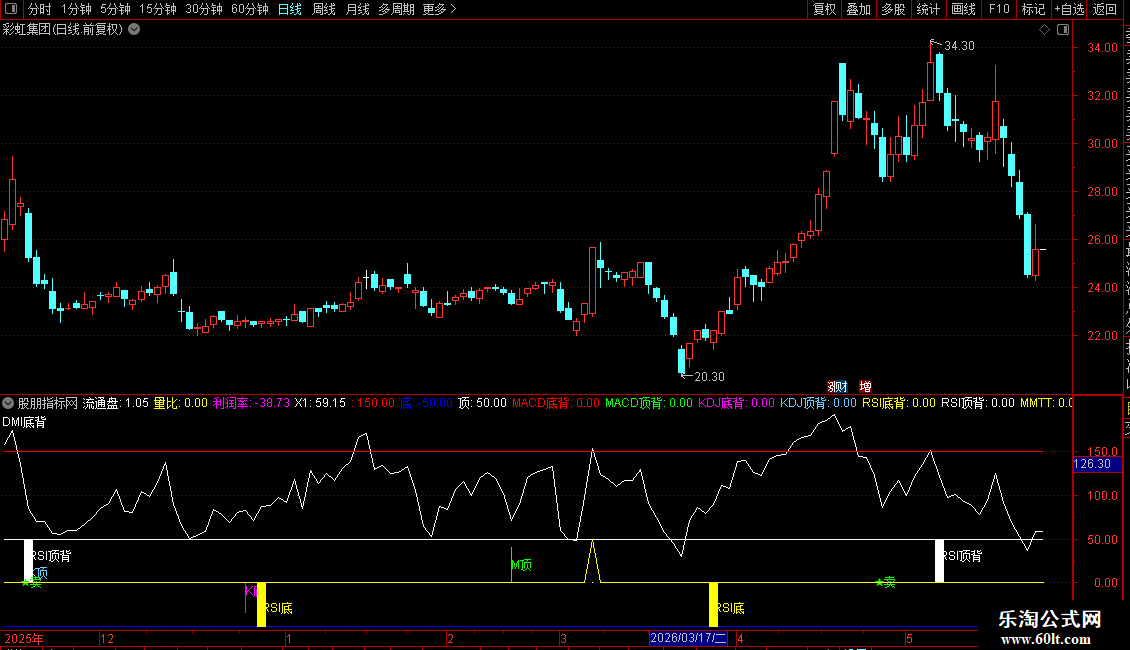Image resolution: width=1130 pixels, height=650 pixels.
Task: Click the X1: 59.15 value
Action: tap(320, 403)
